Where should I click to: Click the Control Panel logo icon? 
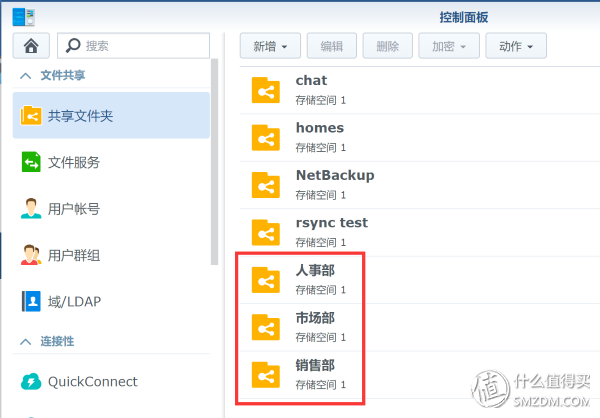24,17
